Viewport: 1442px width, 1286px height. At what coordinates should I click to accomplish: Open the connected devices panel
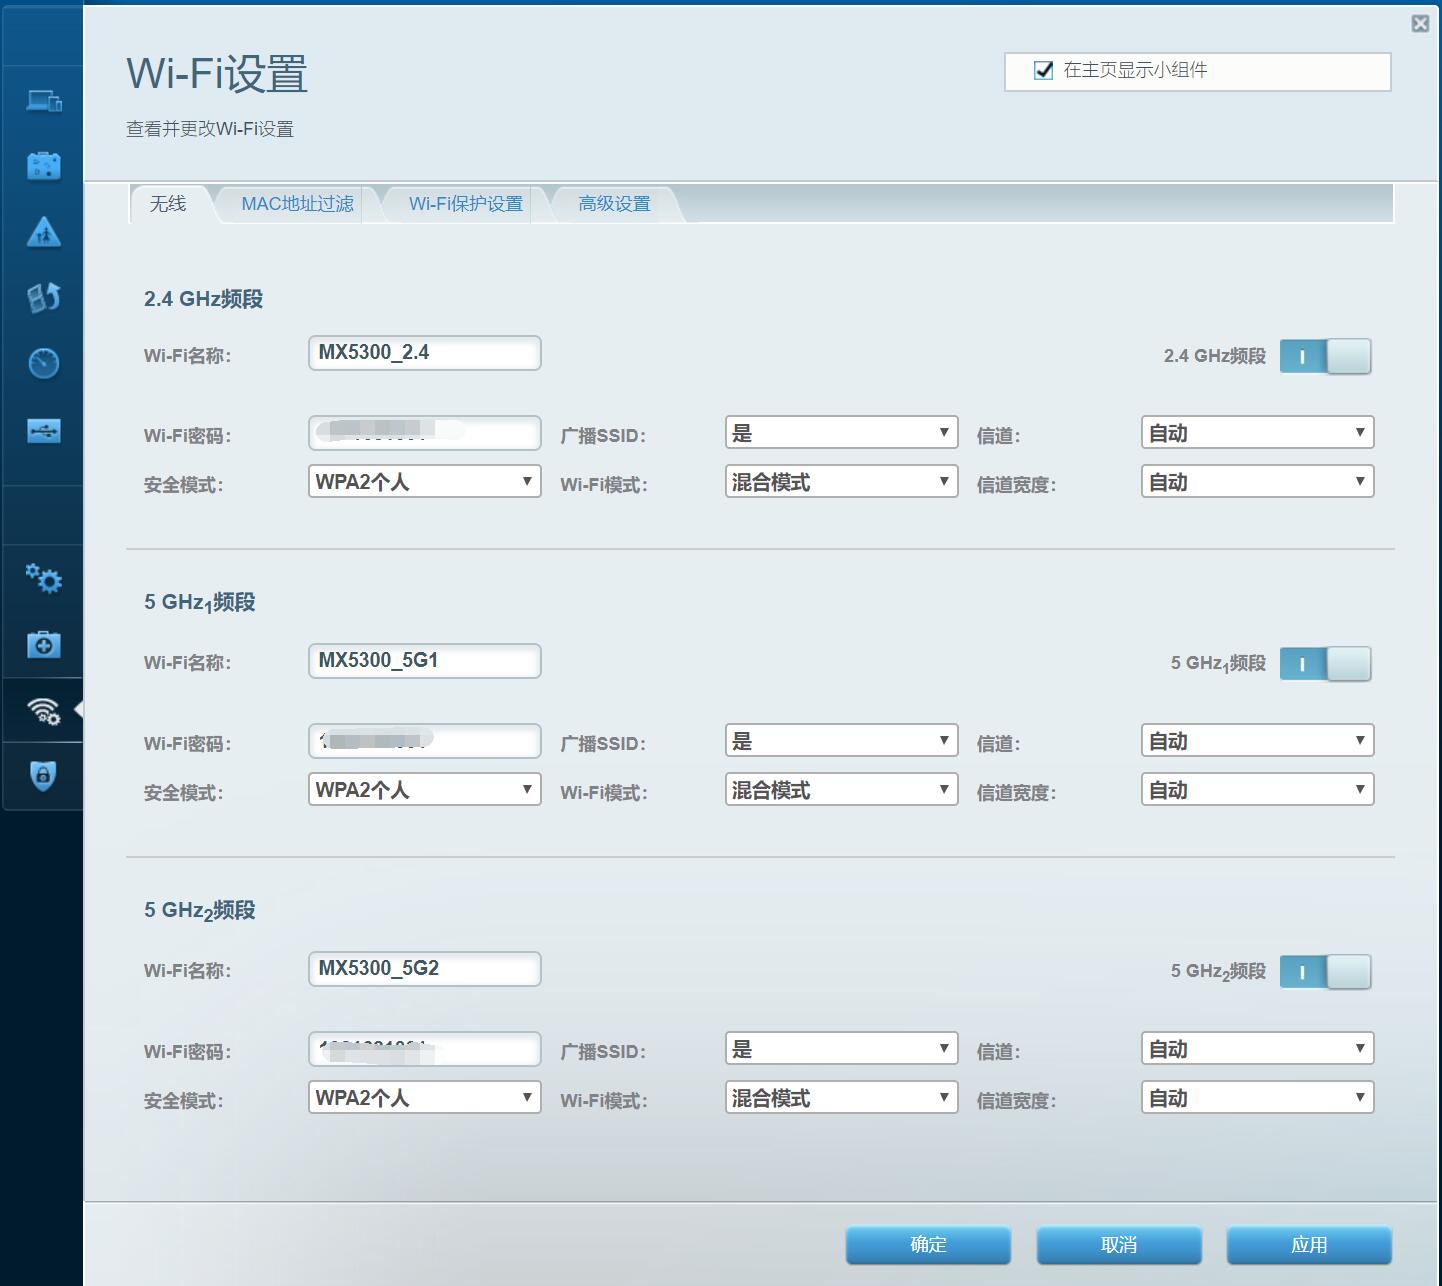(43, 101)
